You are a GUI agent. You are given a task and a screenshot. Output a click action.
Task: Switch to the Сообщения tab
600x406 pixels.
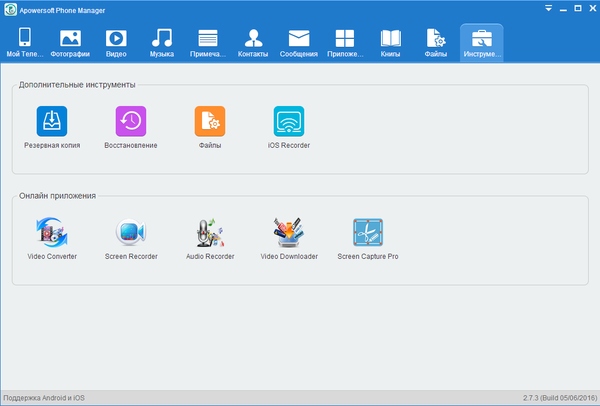pyautogui.click(x=299, y=43)
